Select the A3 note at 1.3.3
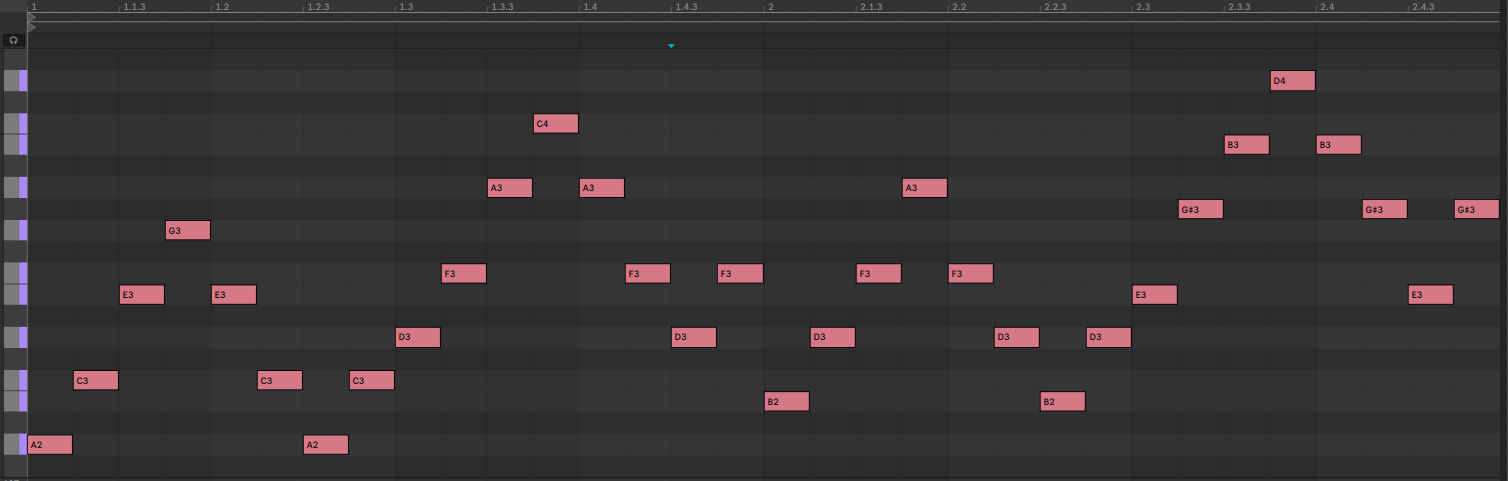The width and height of the screenshot is (1508, 481). click(510, 188)
